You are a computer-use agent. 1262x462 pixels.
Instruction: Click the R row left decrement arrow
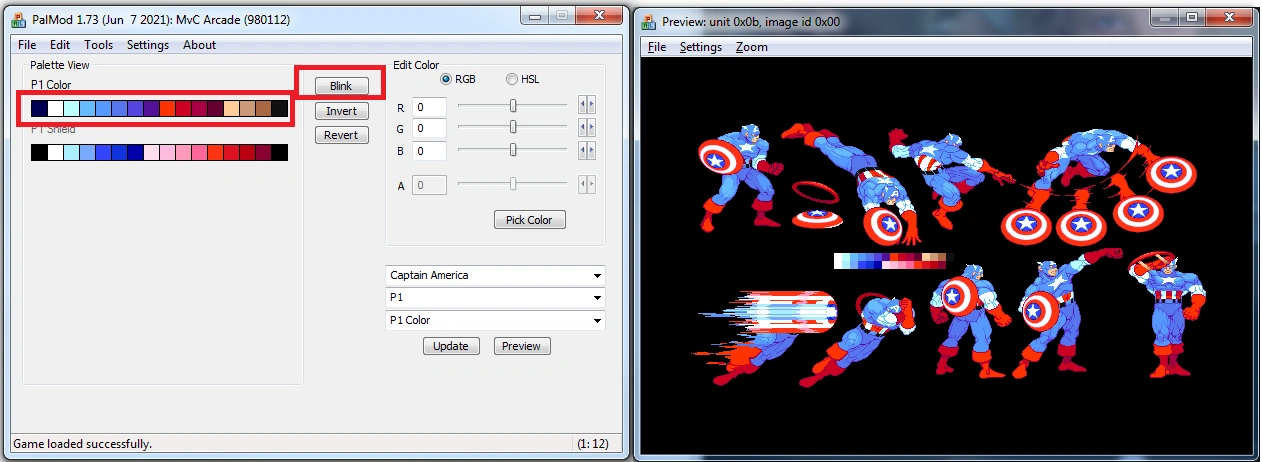[x=583, y=105]
